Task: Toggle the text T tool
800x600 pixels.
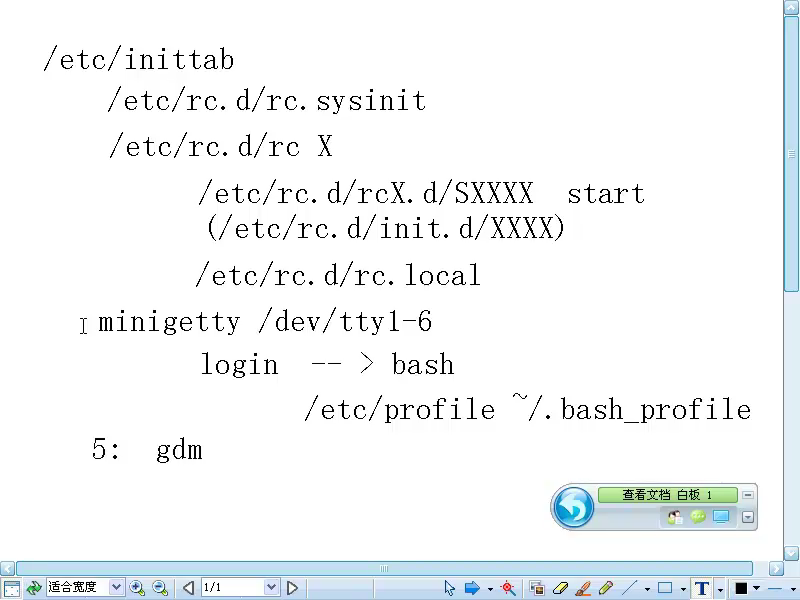Action: (x=702, y=588)
